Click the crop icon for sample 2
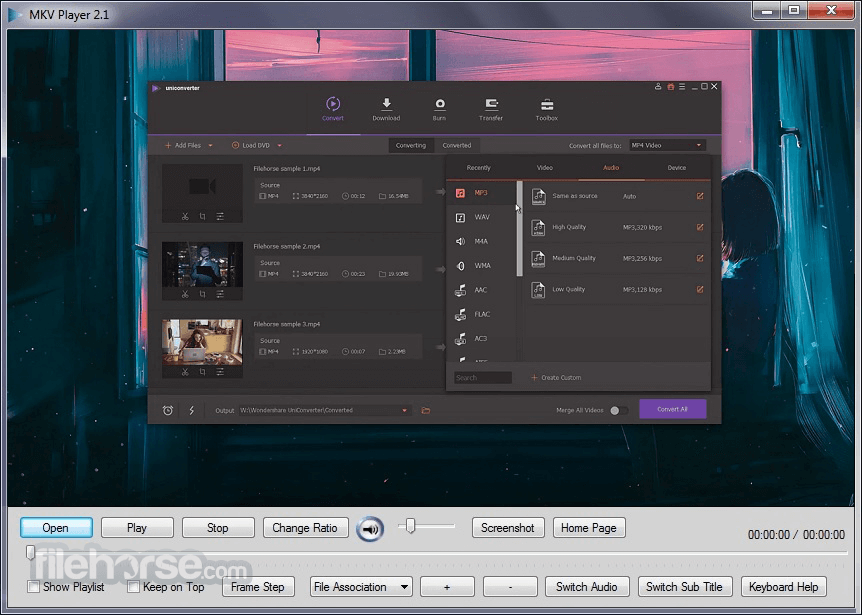Viewport: 862px width, 615px height. pos(202,295)
